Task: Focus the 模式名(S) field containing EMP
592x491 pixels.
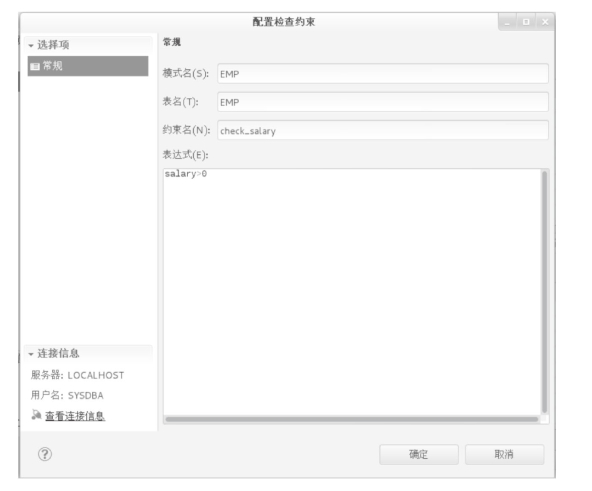Action: pos(383,74)
